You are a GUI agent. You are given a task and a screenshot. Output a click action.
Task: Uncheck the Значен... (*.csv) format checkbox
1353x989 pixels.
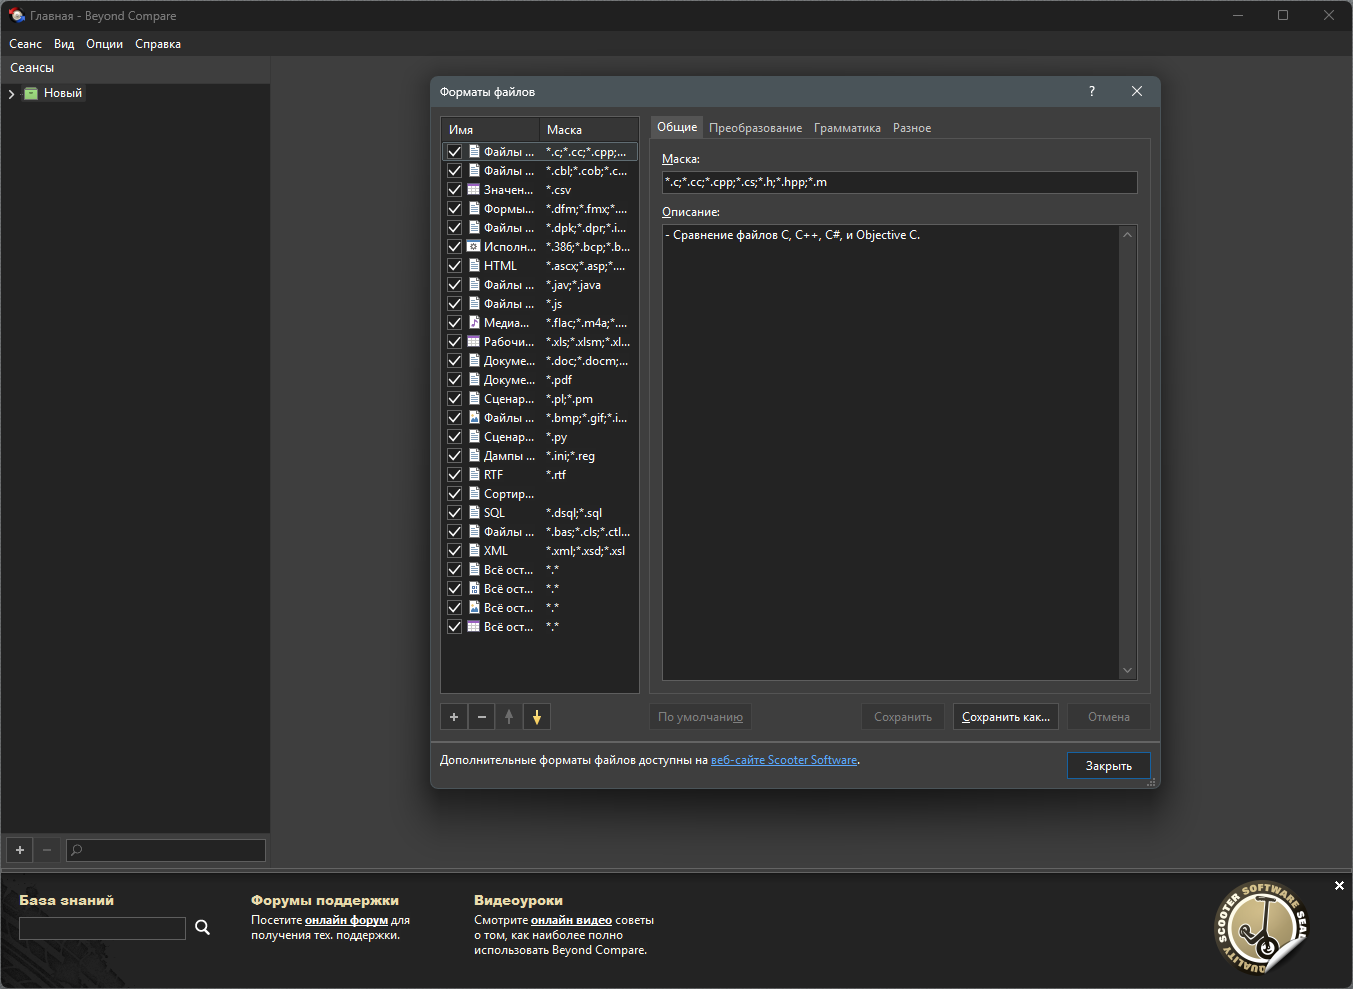455,190
